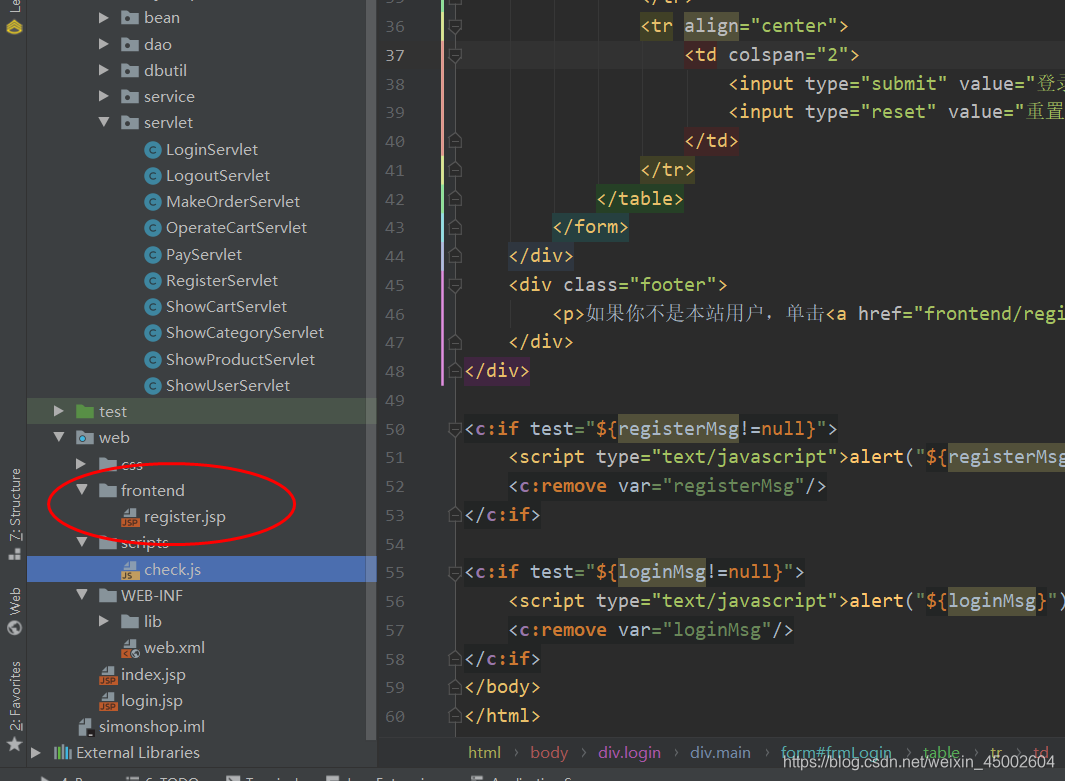
Task: Expand External Libraries node
Action: coord(36,752)
